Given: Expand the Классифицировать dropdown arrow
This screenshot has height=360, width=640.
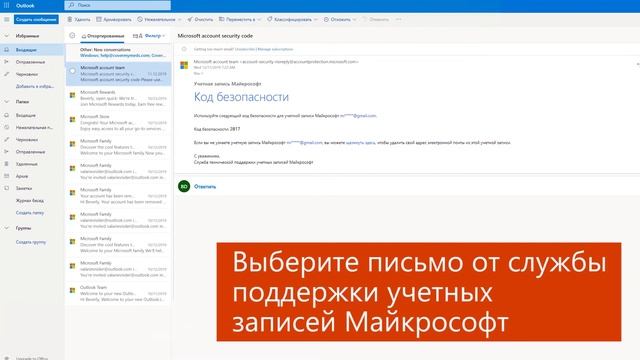Looking at the screenshot, I should click(x=316, y=19).
